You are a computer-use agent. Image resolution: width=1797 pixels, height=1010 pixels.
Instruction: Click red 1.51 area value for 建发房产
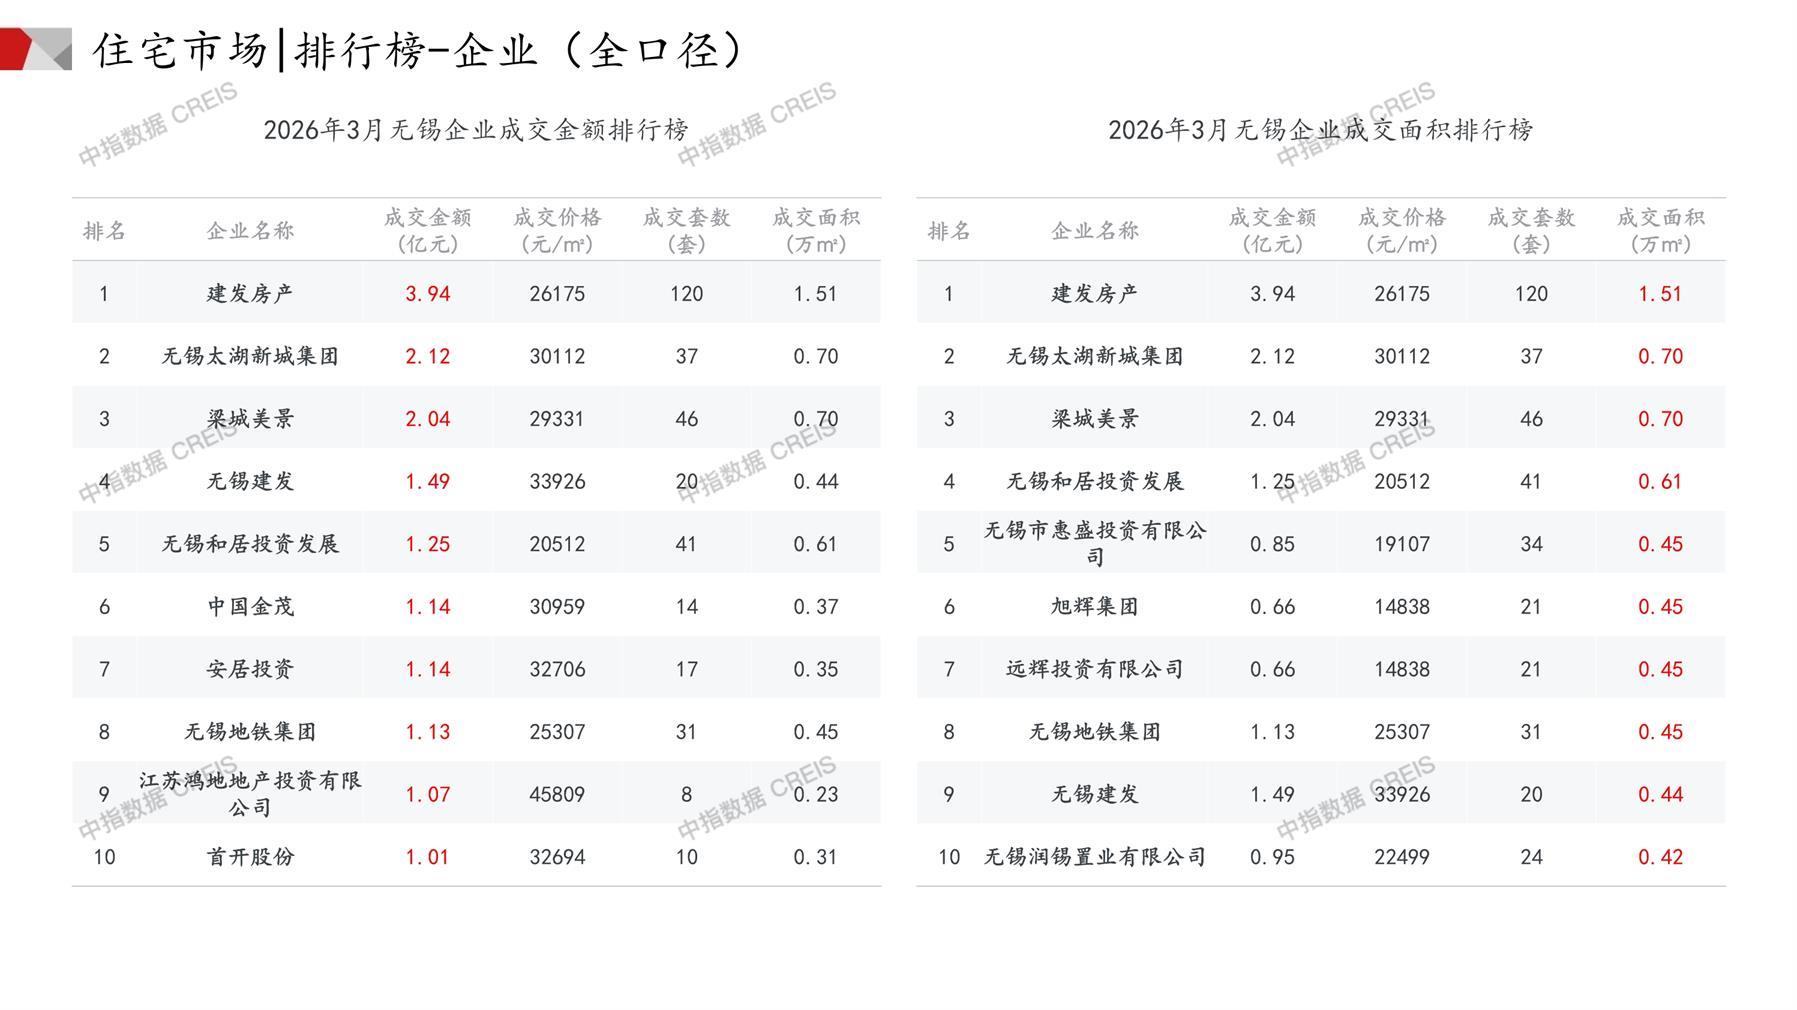(1659, 294)
